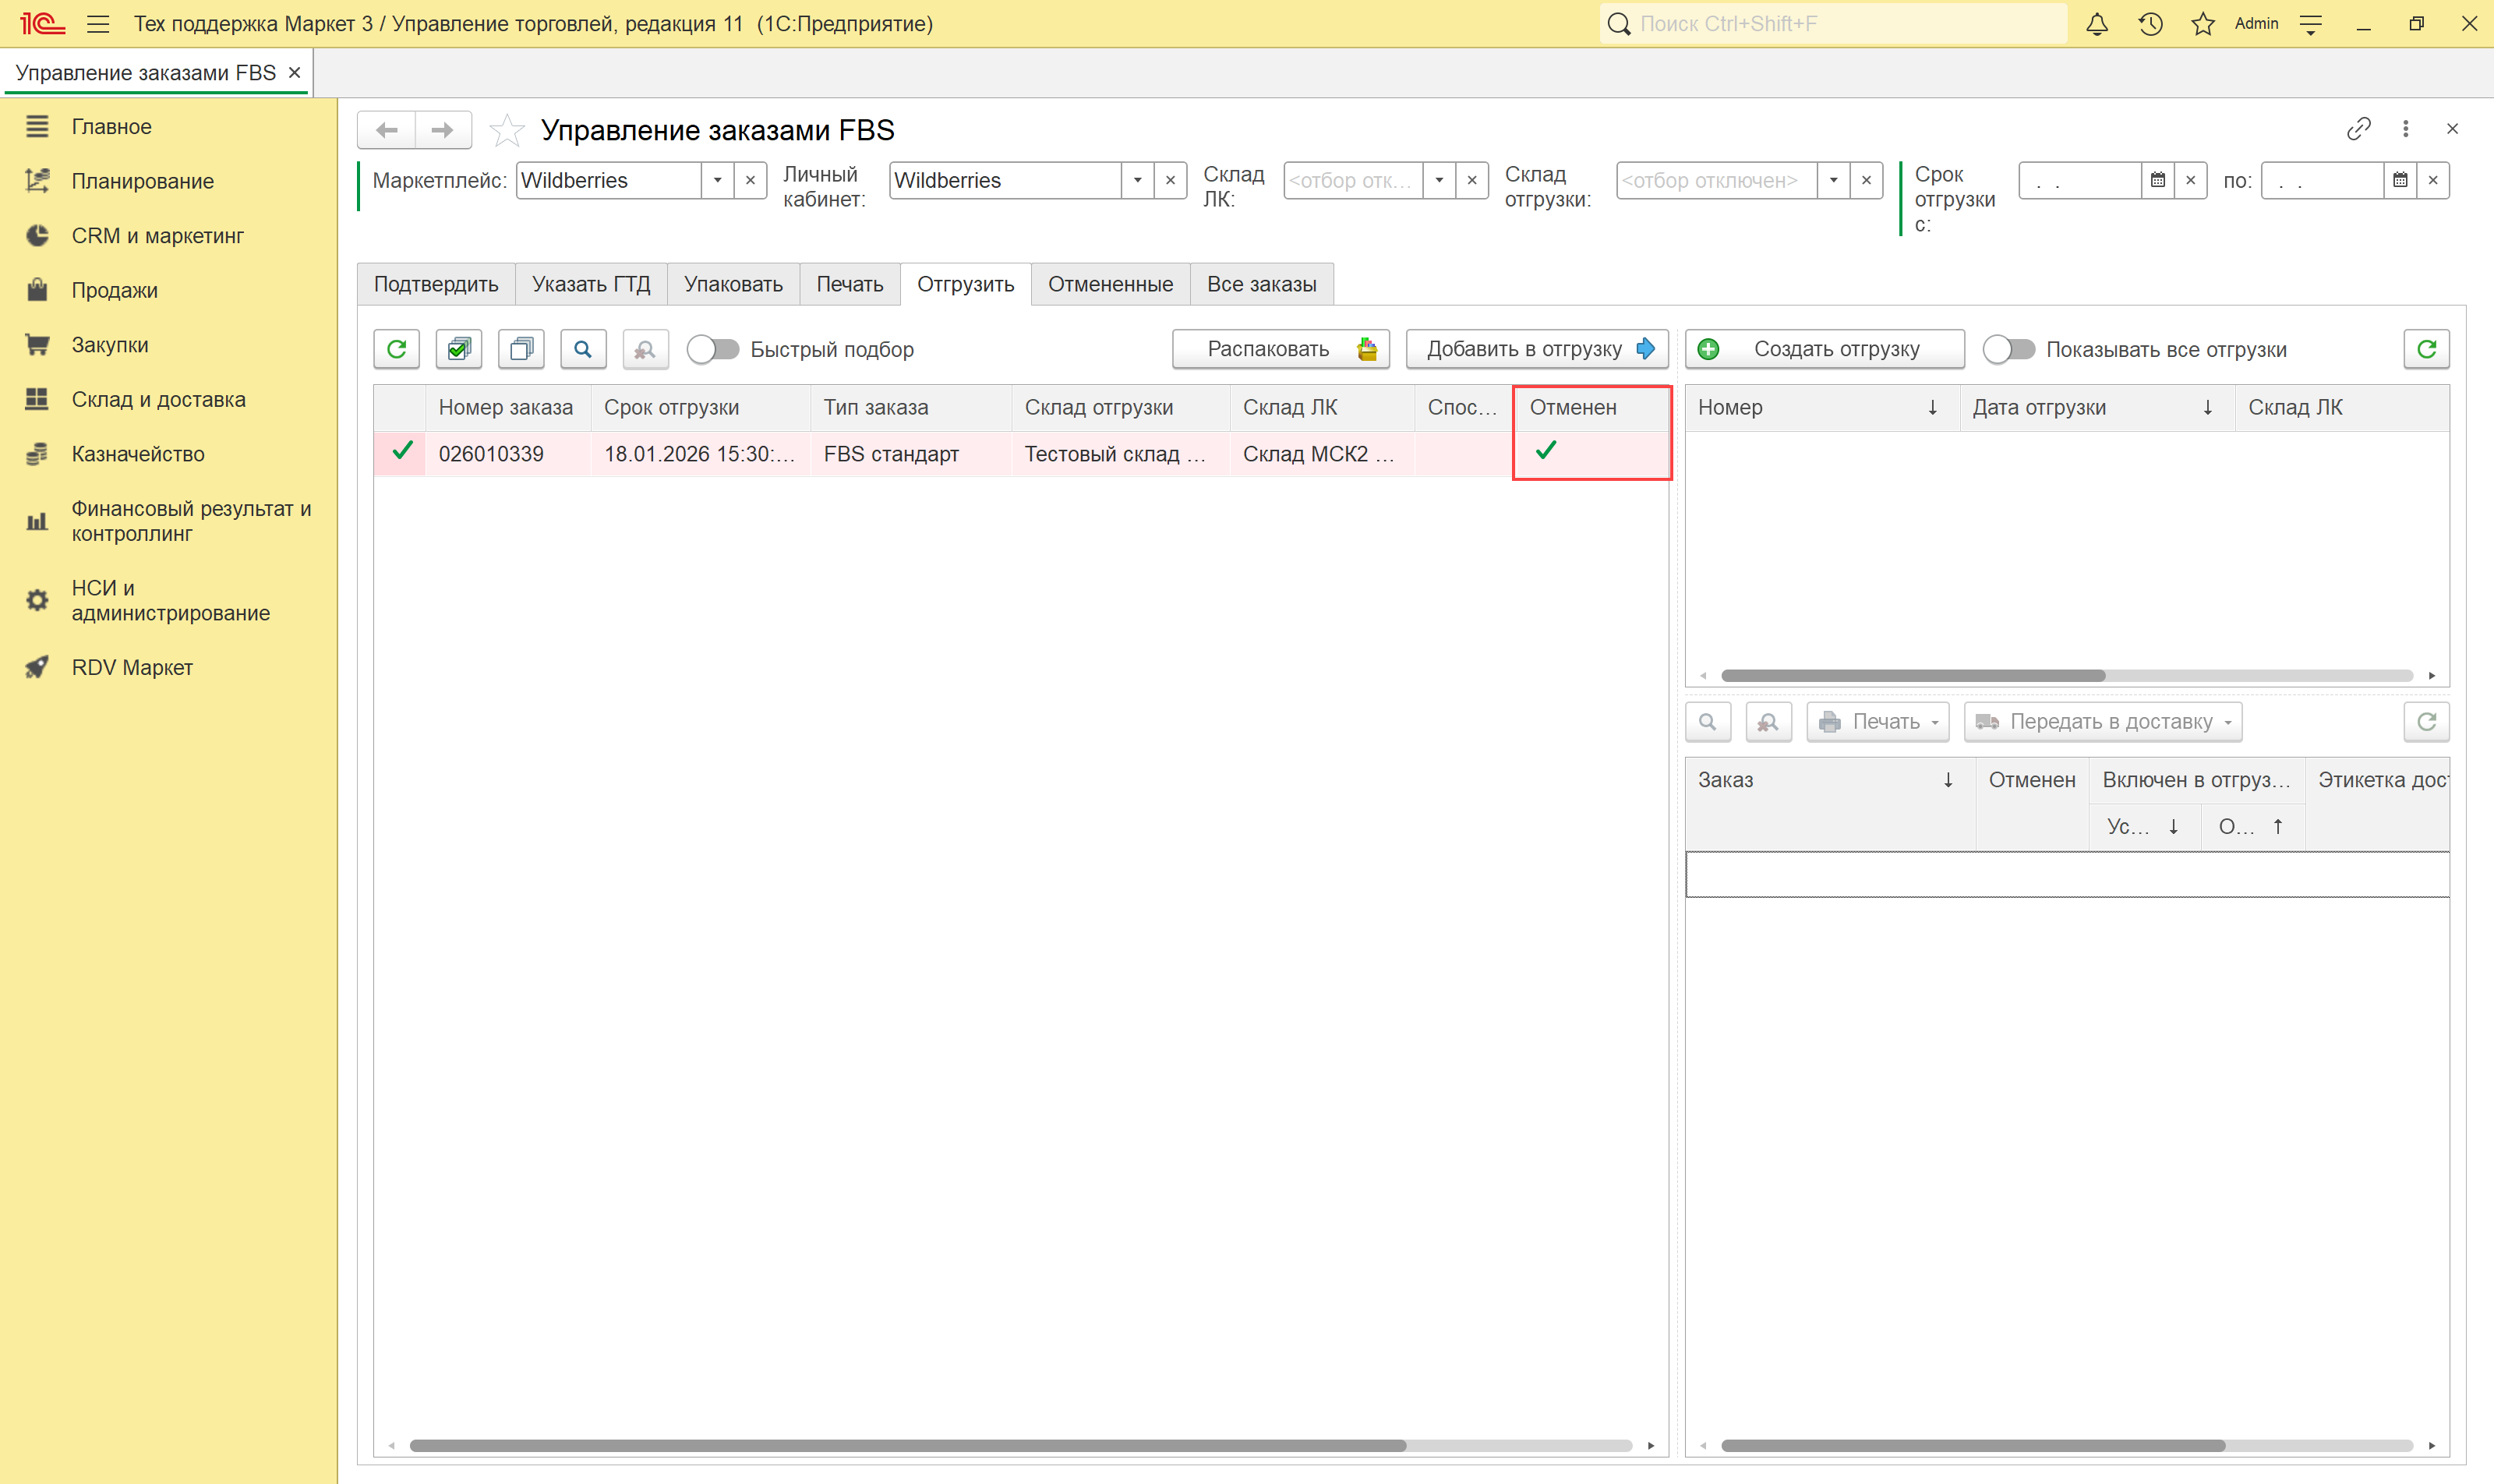Open history clock icon in title bar

(2150, 24)
